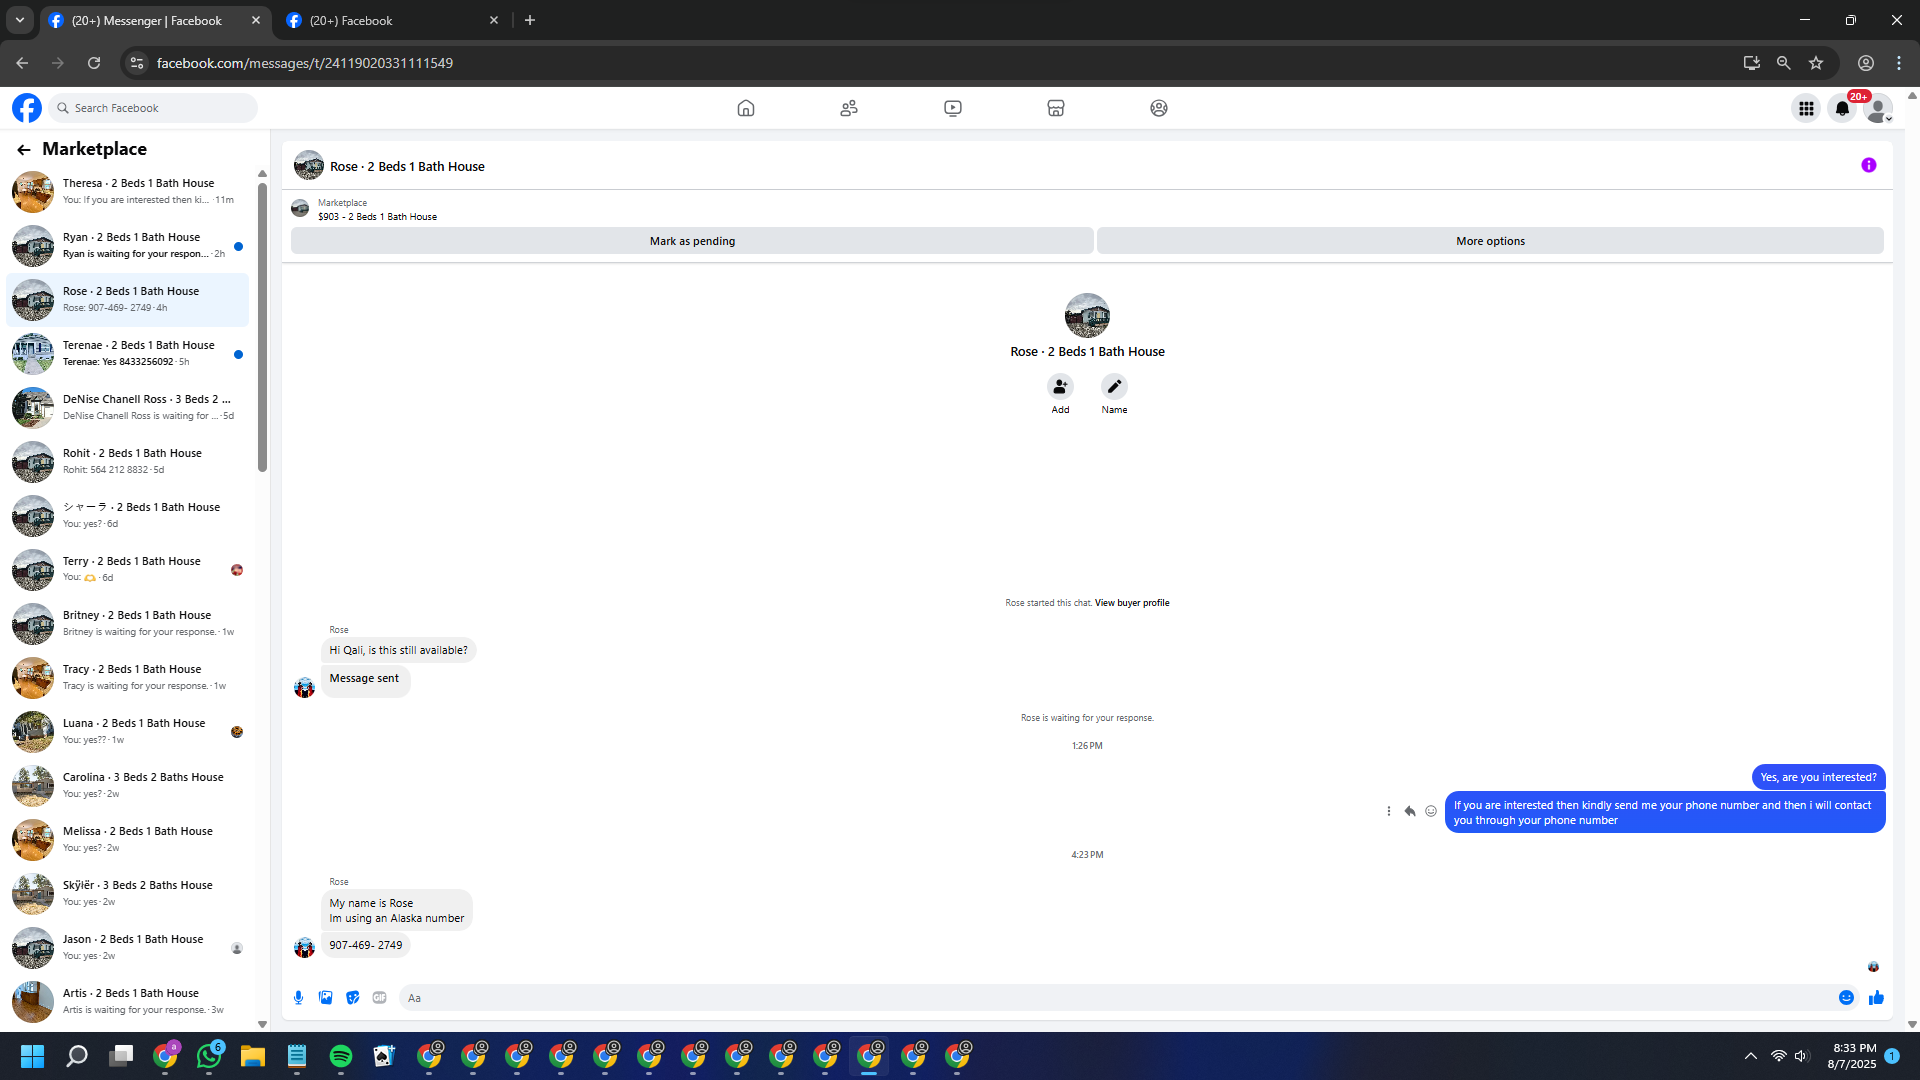
Task: Go to the Home feed icon
Action: (746, 108)
